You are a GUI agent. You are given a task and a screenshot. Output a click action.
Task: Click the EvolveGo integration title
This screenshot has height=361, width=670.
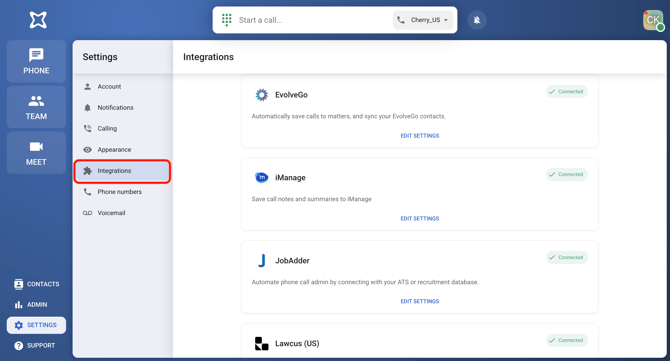pyautogui.click(x=291, y=95)
